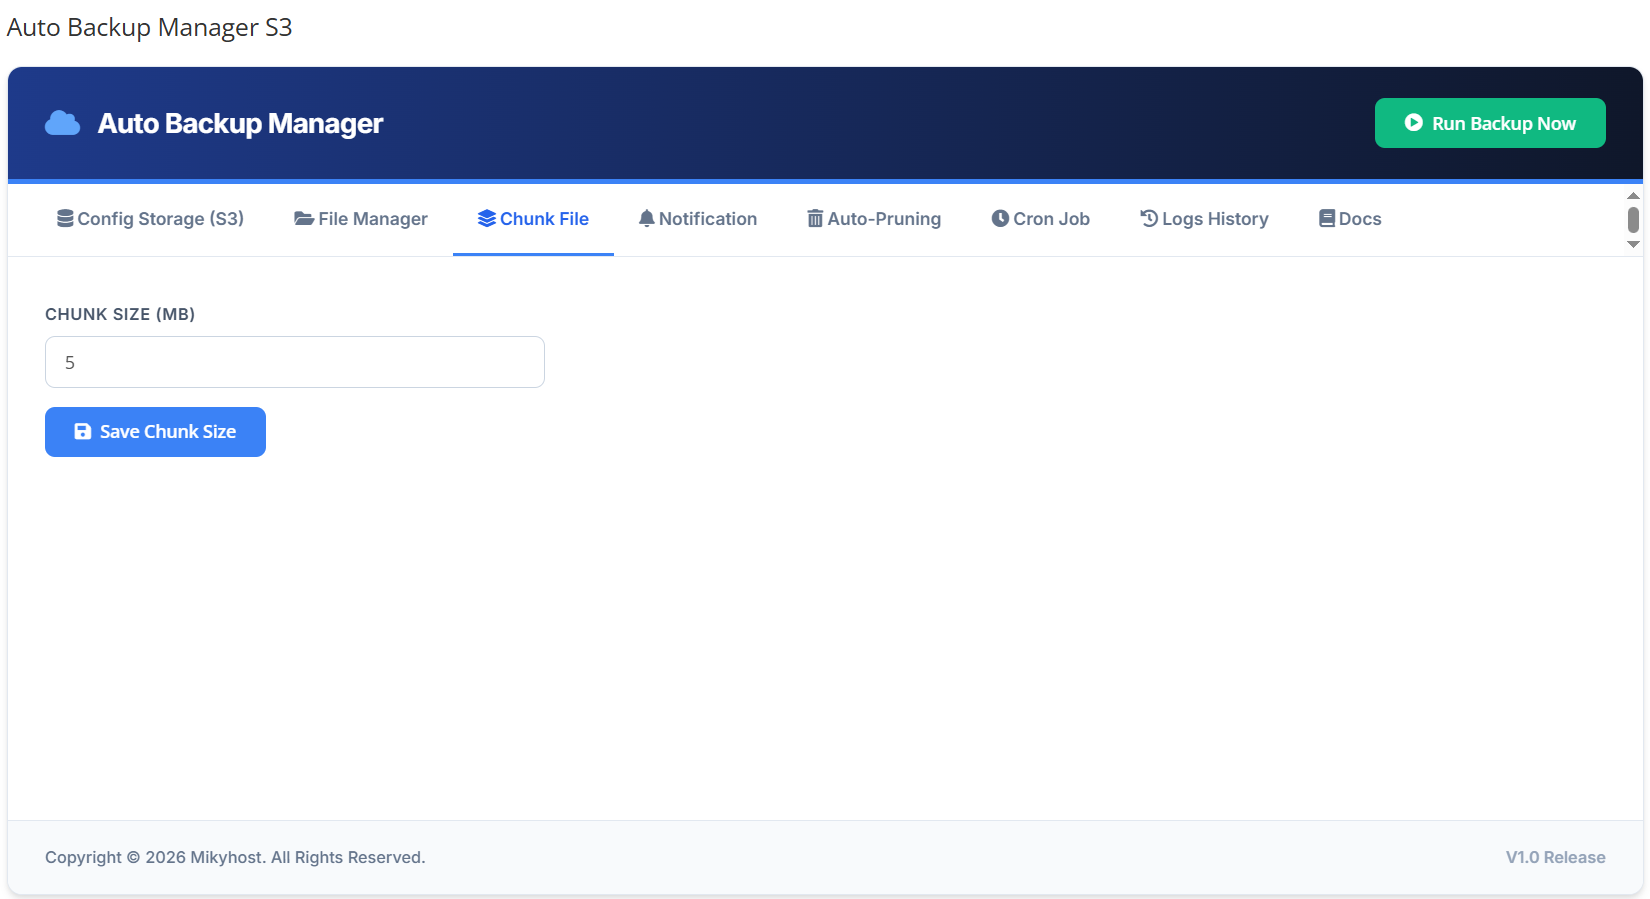Click the Auto Backup Manager header title

[240, 123]
